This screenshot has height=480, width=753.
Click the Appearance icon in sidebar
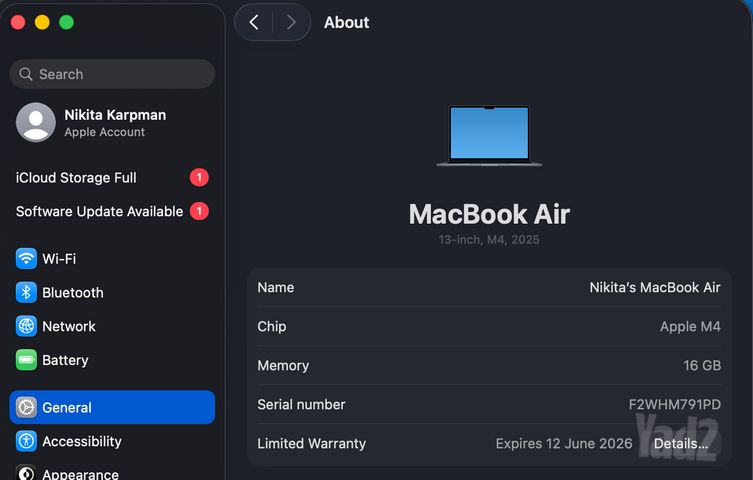[26, 473]
